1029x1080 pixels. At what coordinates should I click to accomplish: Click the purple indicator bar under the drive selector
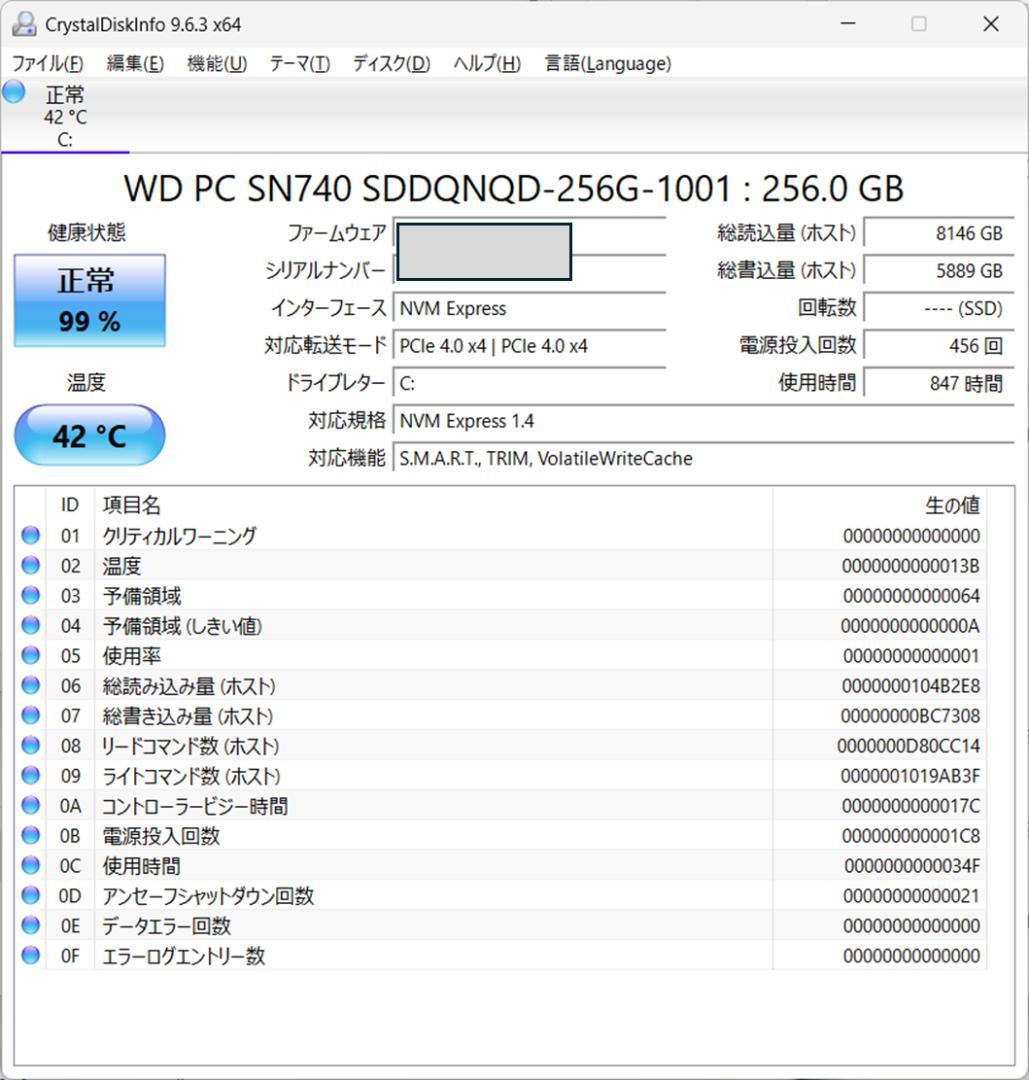(x=65, y=152)
